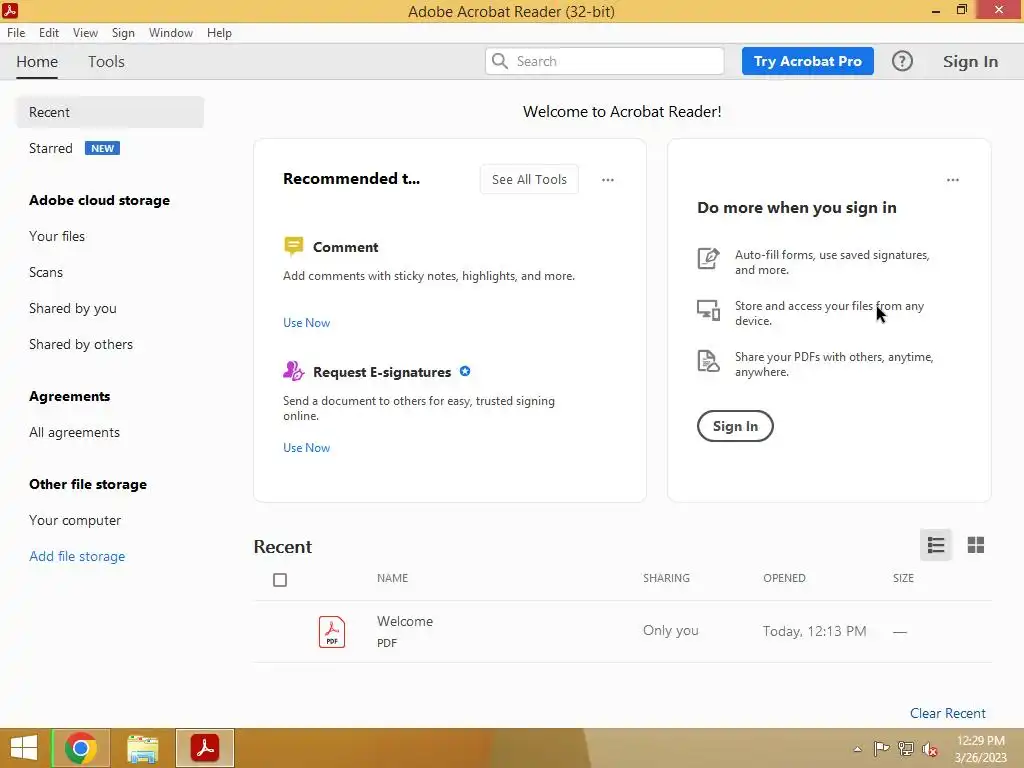Sort recent files by NAME column
1024x768 pixels.
pos(392,578)
